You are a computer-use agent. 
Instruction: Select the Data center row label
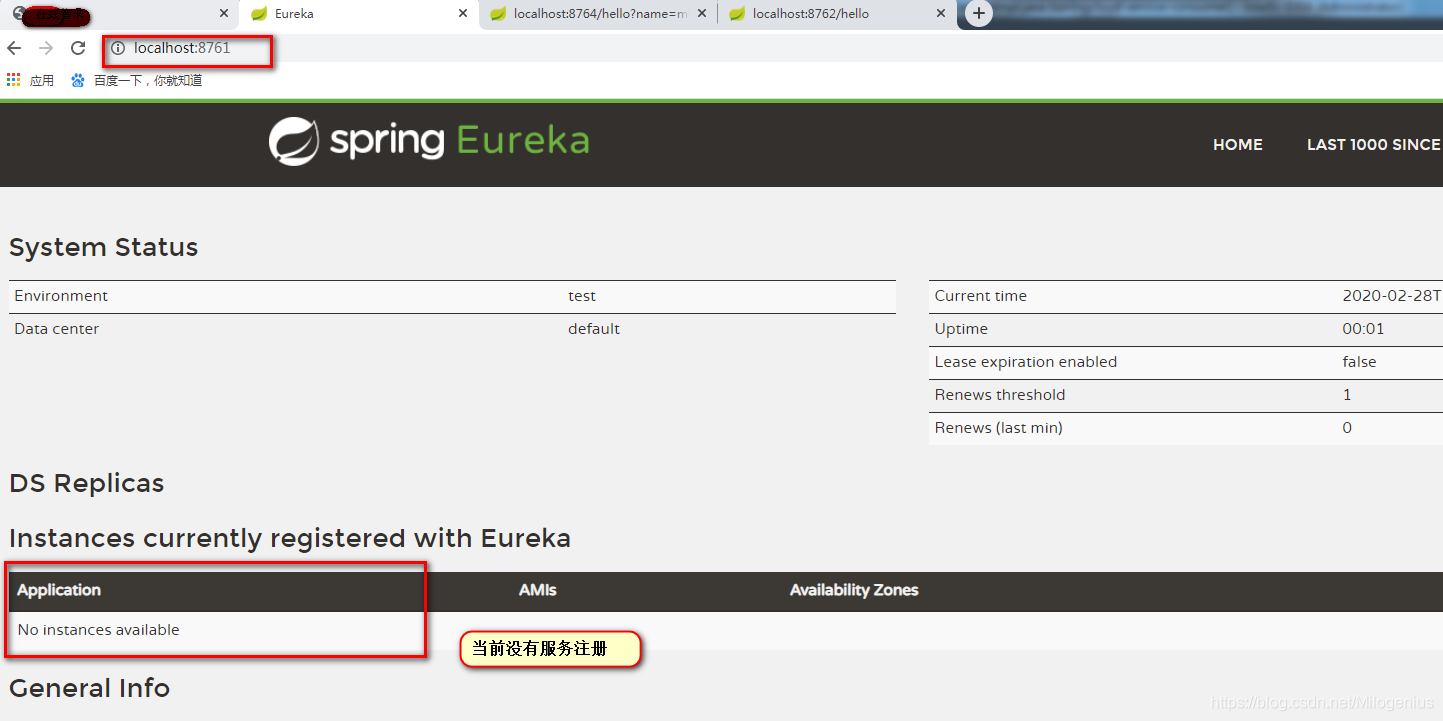[57, 329]
